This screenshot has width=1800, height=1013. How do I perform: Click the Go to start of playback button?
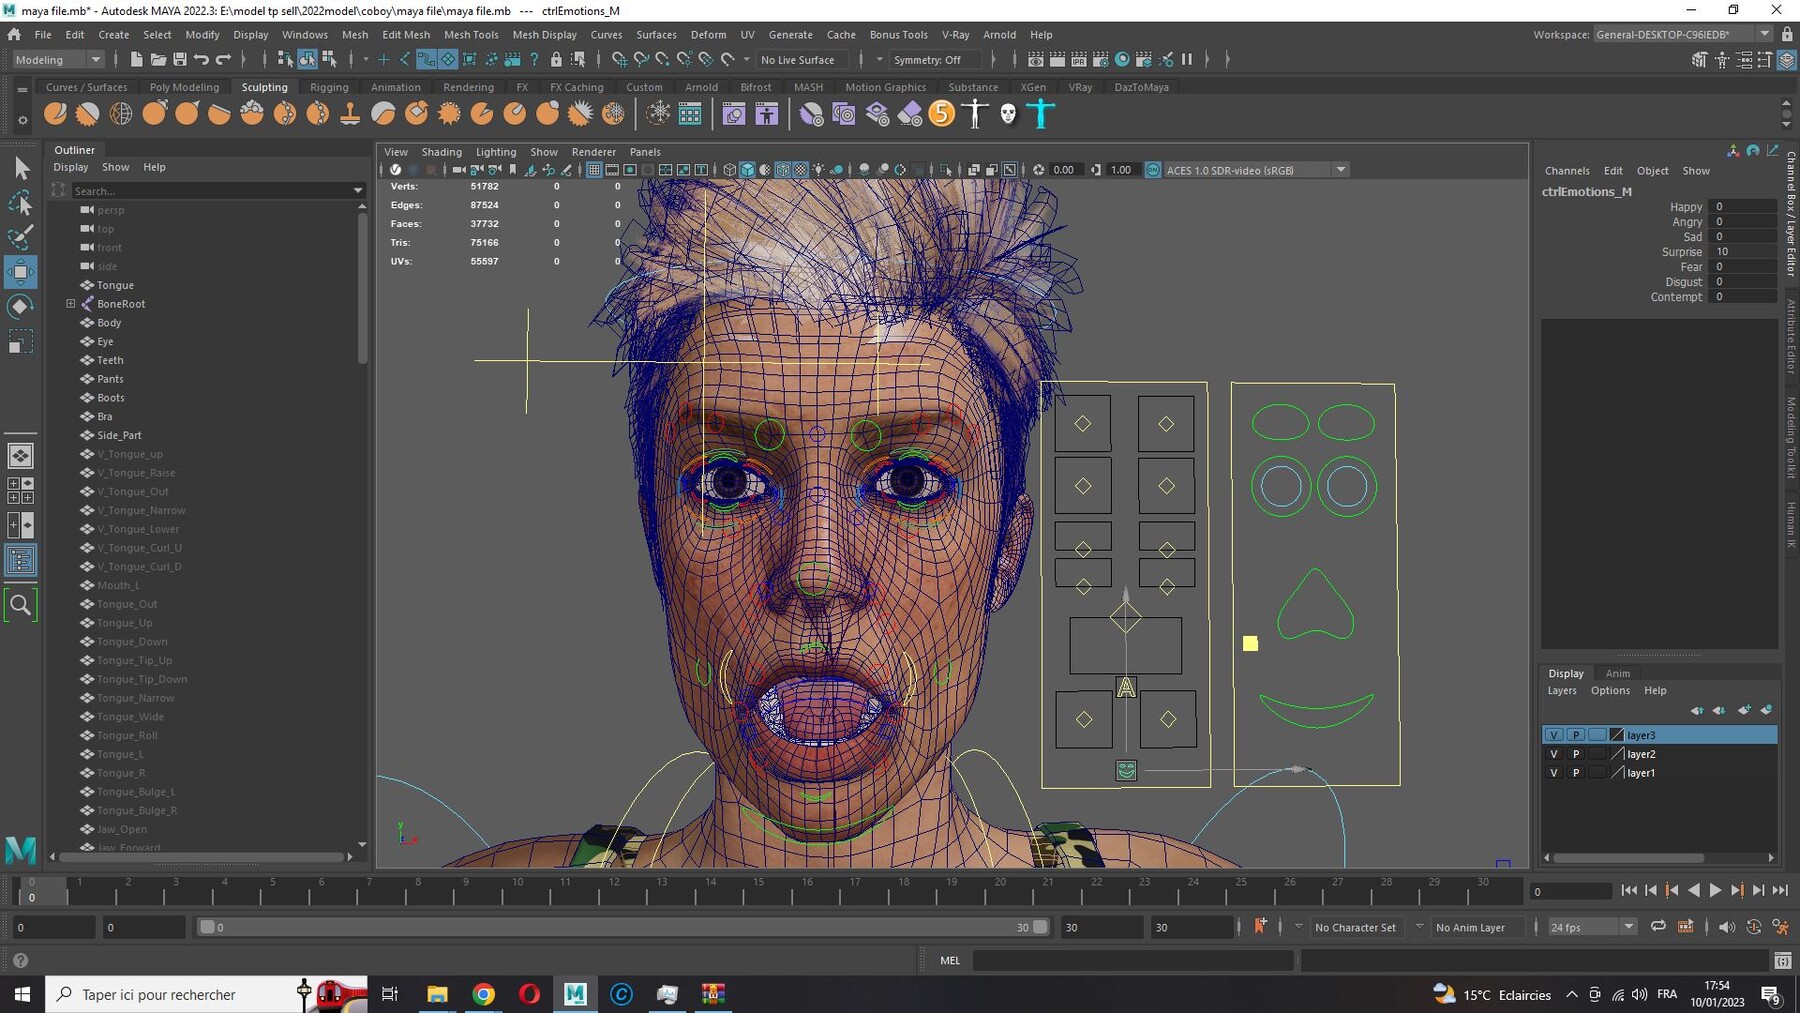tap(1628, 890)
